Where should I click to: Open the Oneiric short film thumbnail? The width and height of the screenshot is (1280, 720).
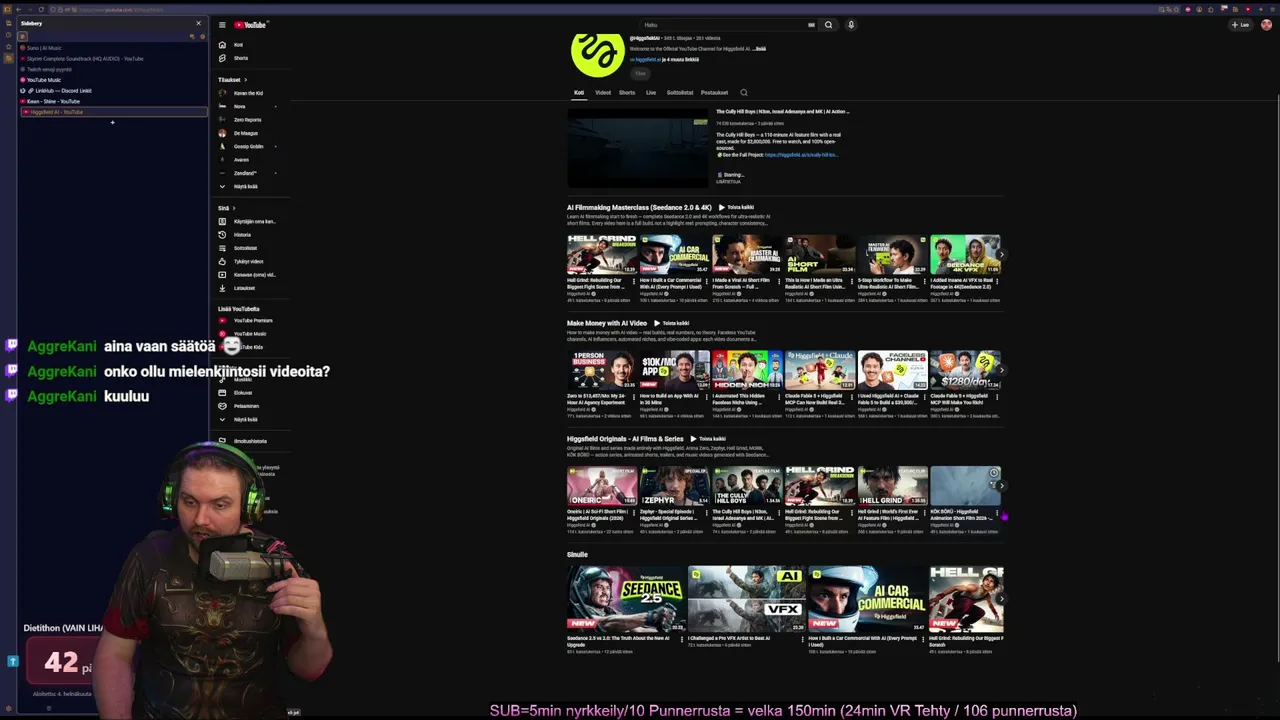click(x=602, y=486)
